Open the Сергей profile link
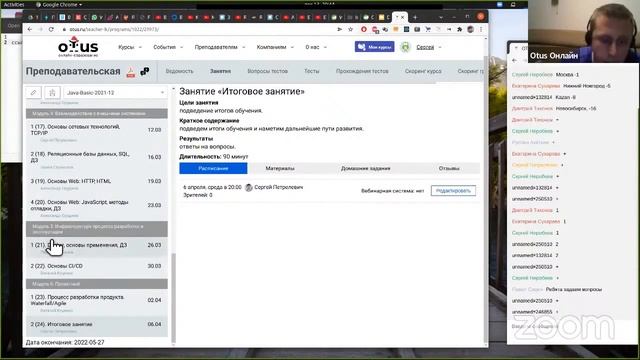Image resolution: width=640 pixels, height=360 pixels. (x=425, y=47)
